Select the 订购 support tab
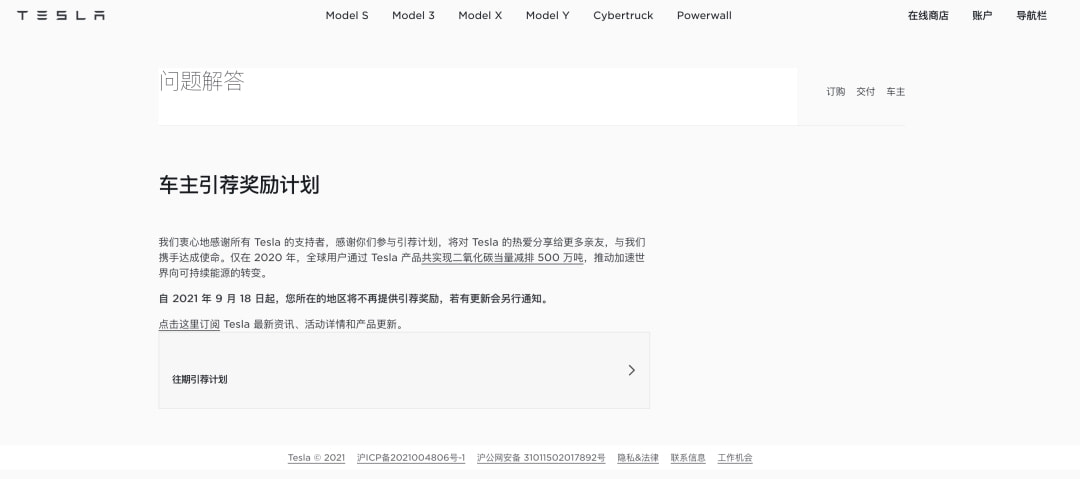This screenshot has height=479, width=1080. (835, 92)
